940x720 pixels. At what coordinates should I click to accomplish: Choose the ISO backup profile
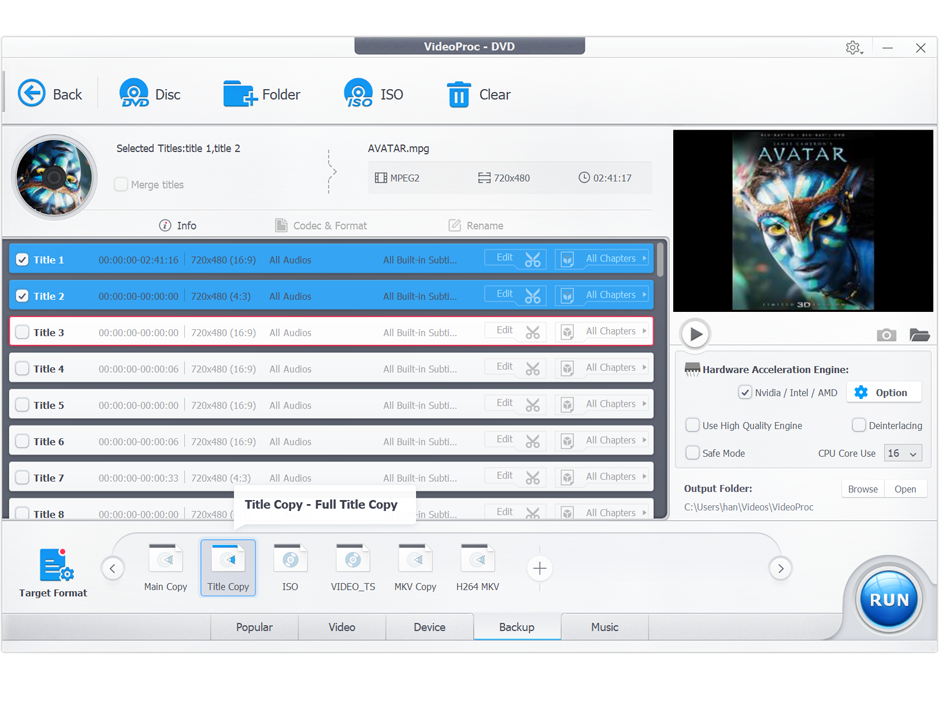290,568
